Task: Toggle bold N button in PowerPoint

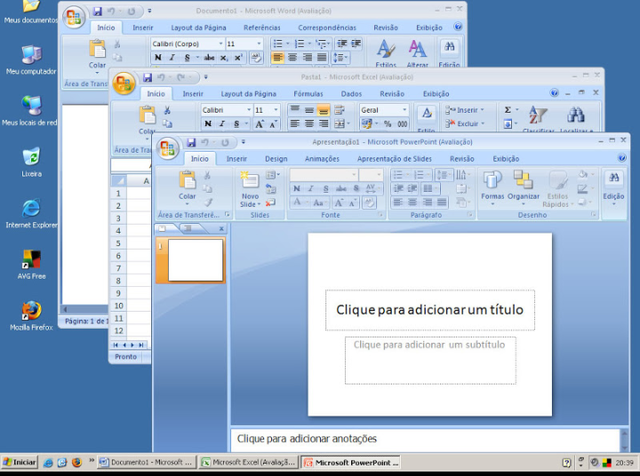Action: 297,189
